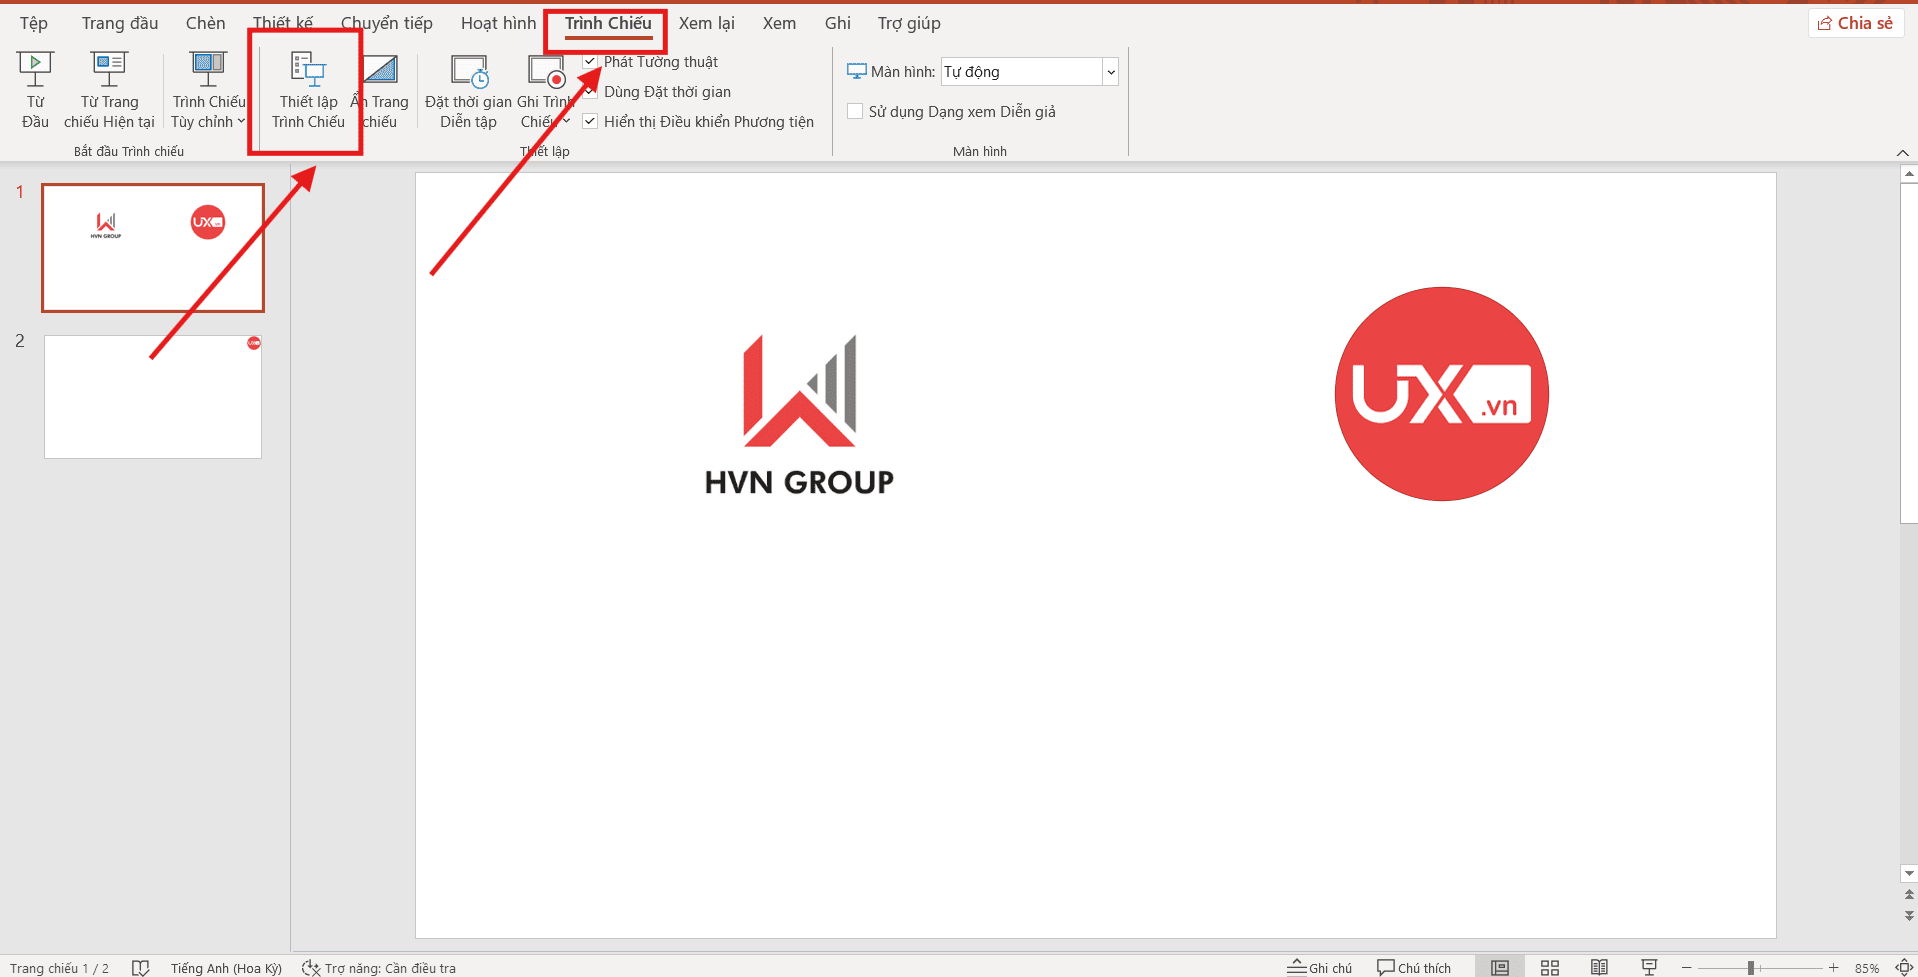Open Ghi chú from the status bar
Viewport: 1918px width, 977px height.
click(x=1319, y=967)
